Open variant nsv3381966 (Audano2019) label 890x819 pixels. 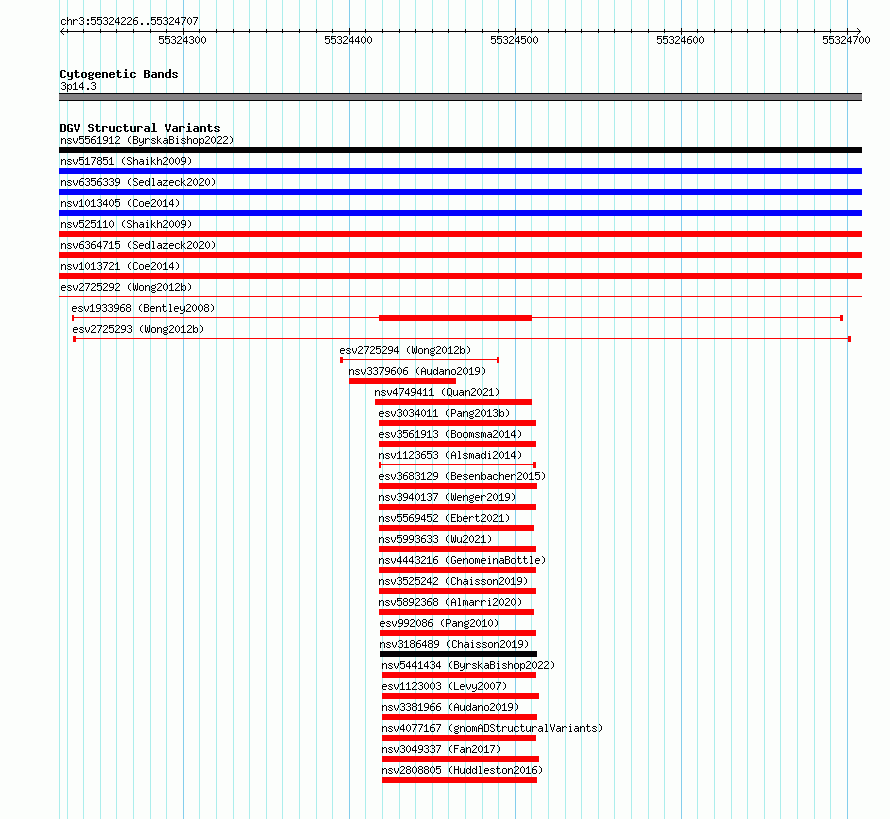pyautogui.click(x=450, y=707)
